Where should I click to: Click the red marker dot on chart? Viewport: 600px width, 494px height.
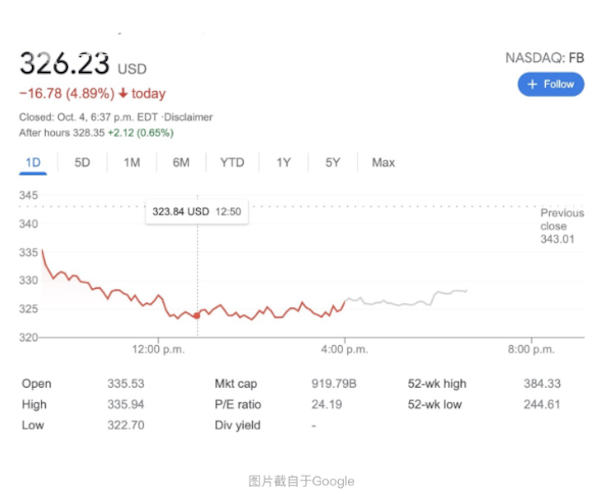(x=197, y=316)
